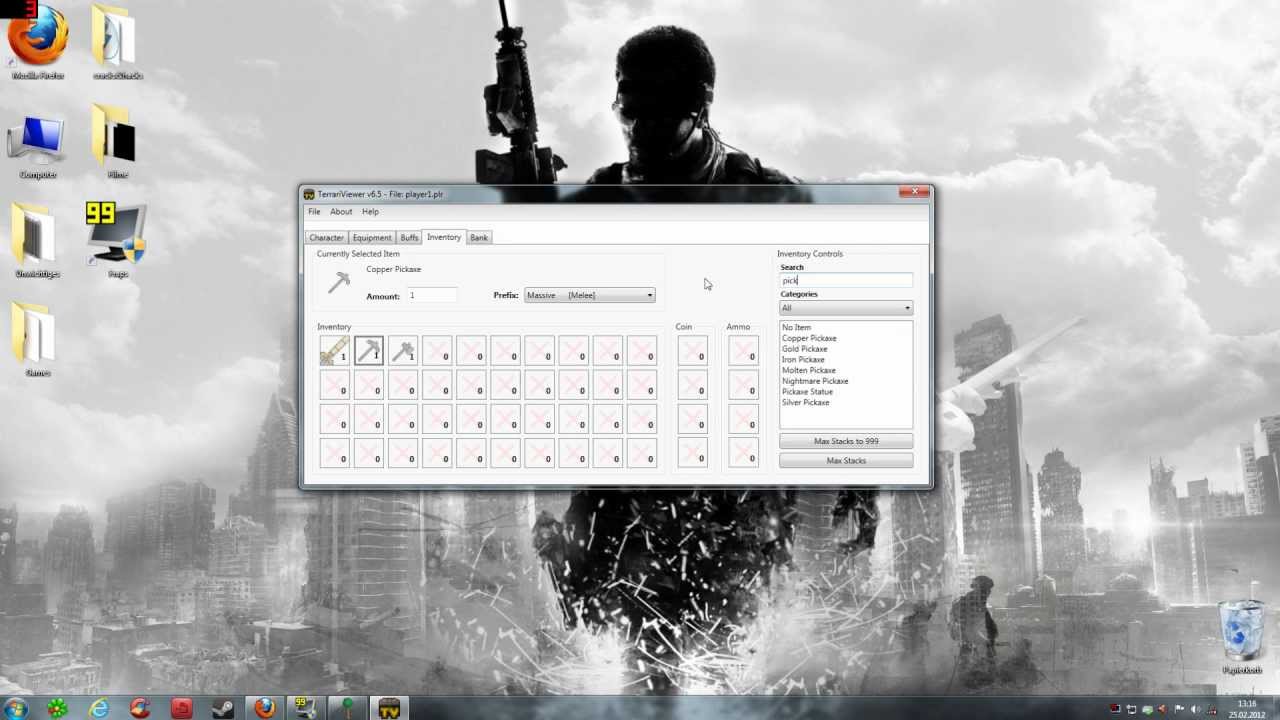Select the sword item in first inventory slot
1280x720 pixels.
coord(334,351)
